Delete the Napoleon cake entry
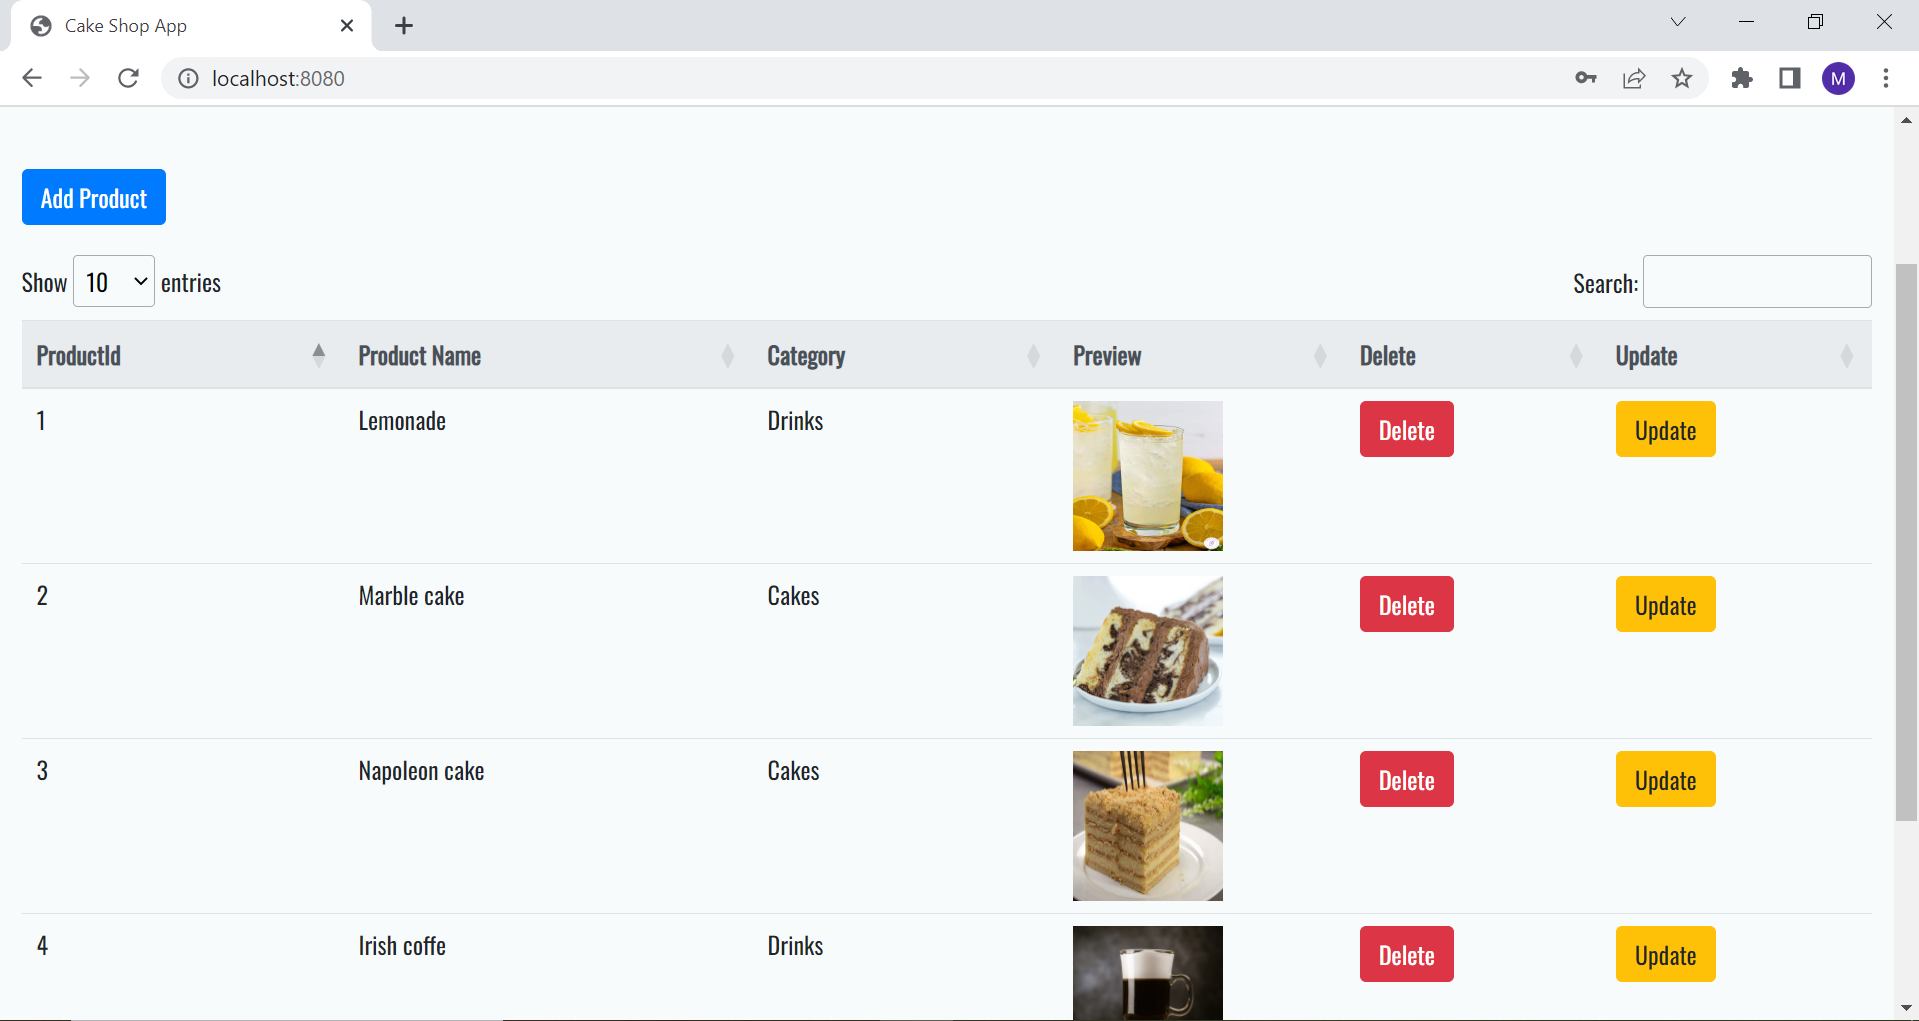 point(1406,779)
